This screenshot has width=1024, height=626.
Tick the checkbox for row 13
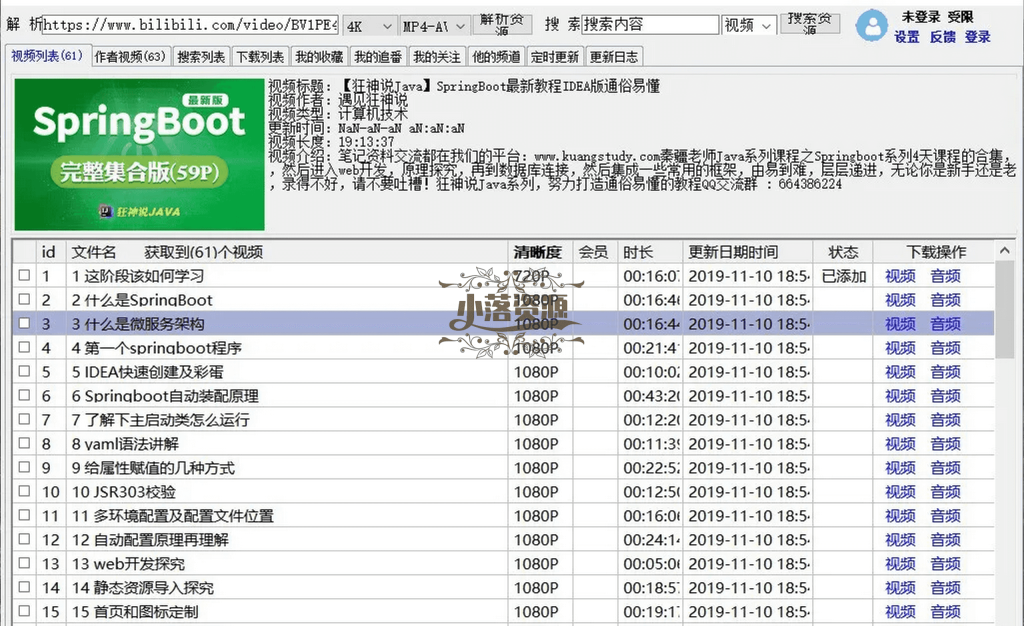pyautogui.click(x=24, y=563)
